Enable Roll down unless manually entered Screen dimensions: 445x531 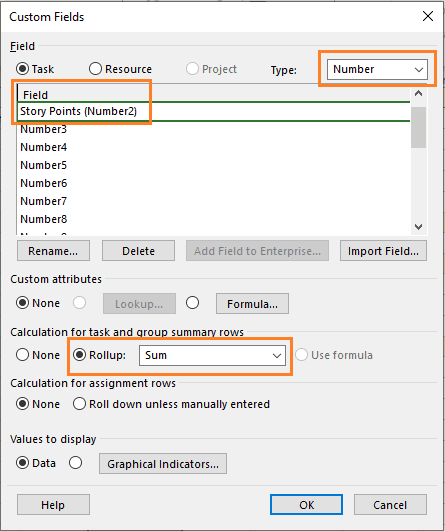coord(79,404)
